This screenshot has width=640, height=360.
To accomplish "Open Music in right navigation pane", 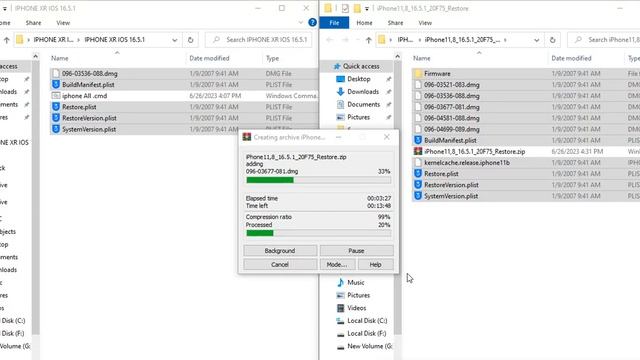I will point(355,282).
